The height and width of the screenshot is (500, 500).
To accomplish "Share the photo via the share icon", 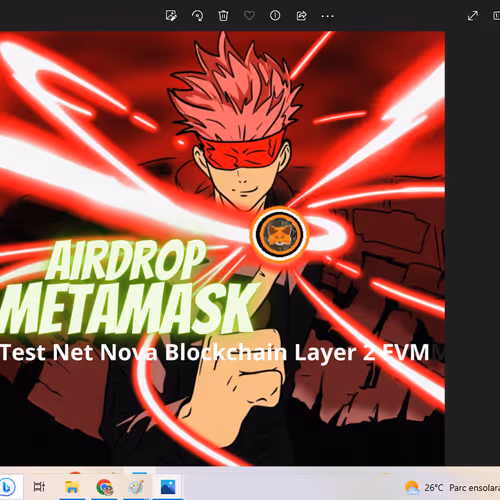I will pos(301,15).
